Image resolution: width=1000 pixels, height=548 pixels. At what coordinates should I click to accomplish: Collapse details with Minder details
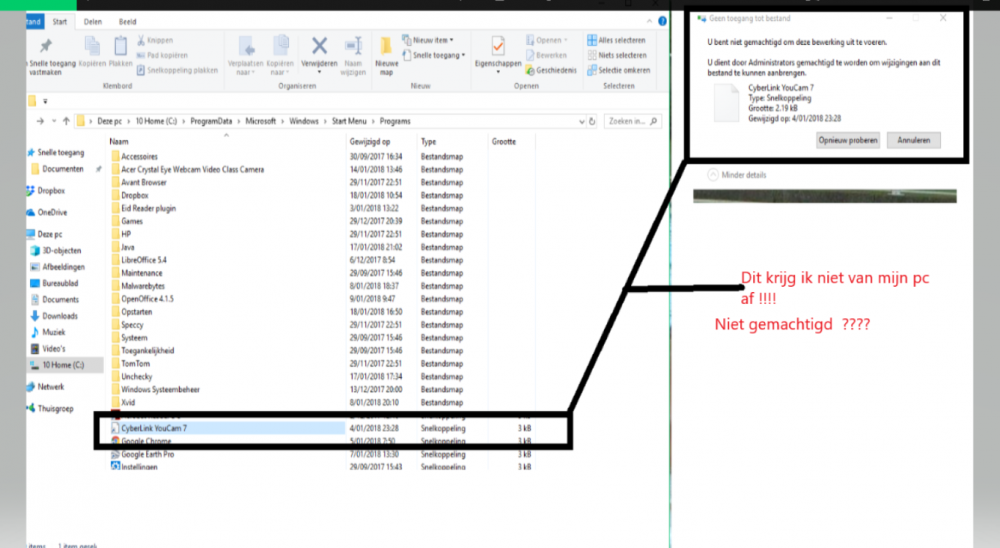point(737,175)
